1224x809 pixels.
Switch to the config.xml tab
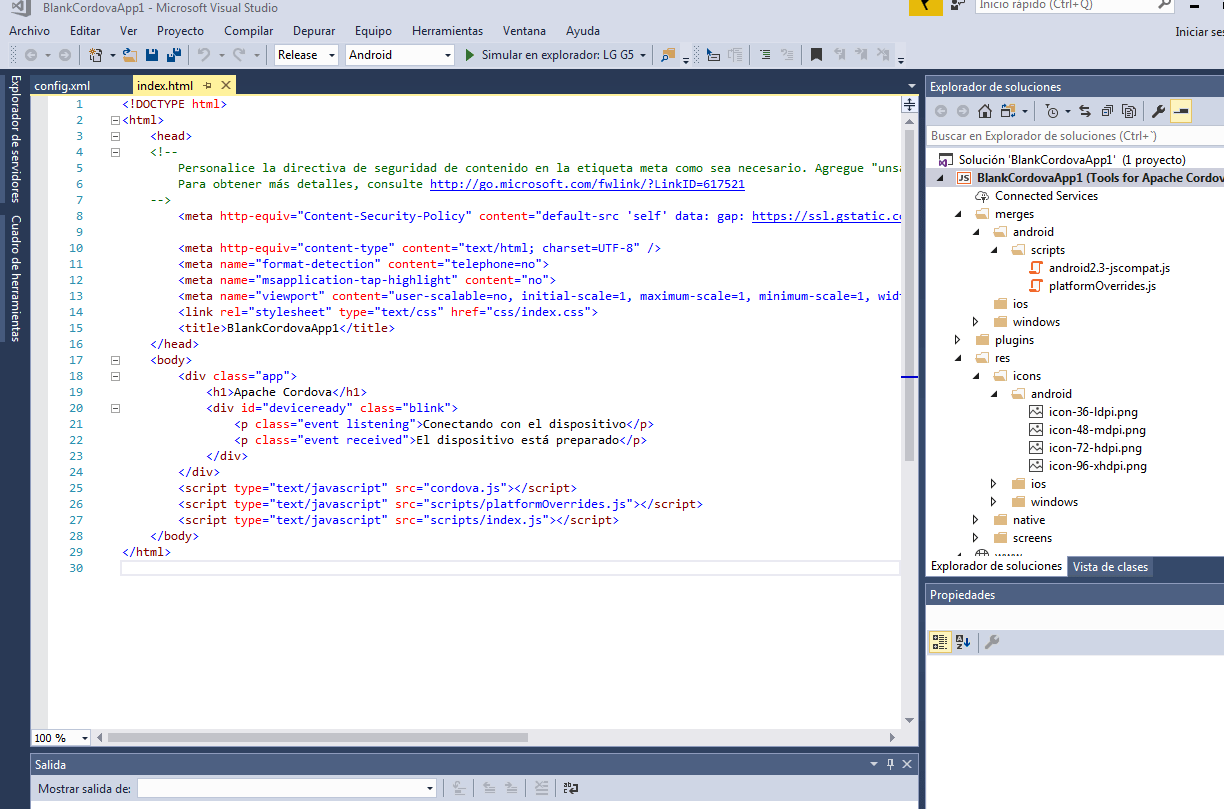pyautogui.click(x=62, y=86)
